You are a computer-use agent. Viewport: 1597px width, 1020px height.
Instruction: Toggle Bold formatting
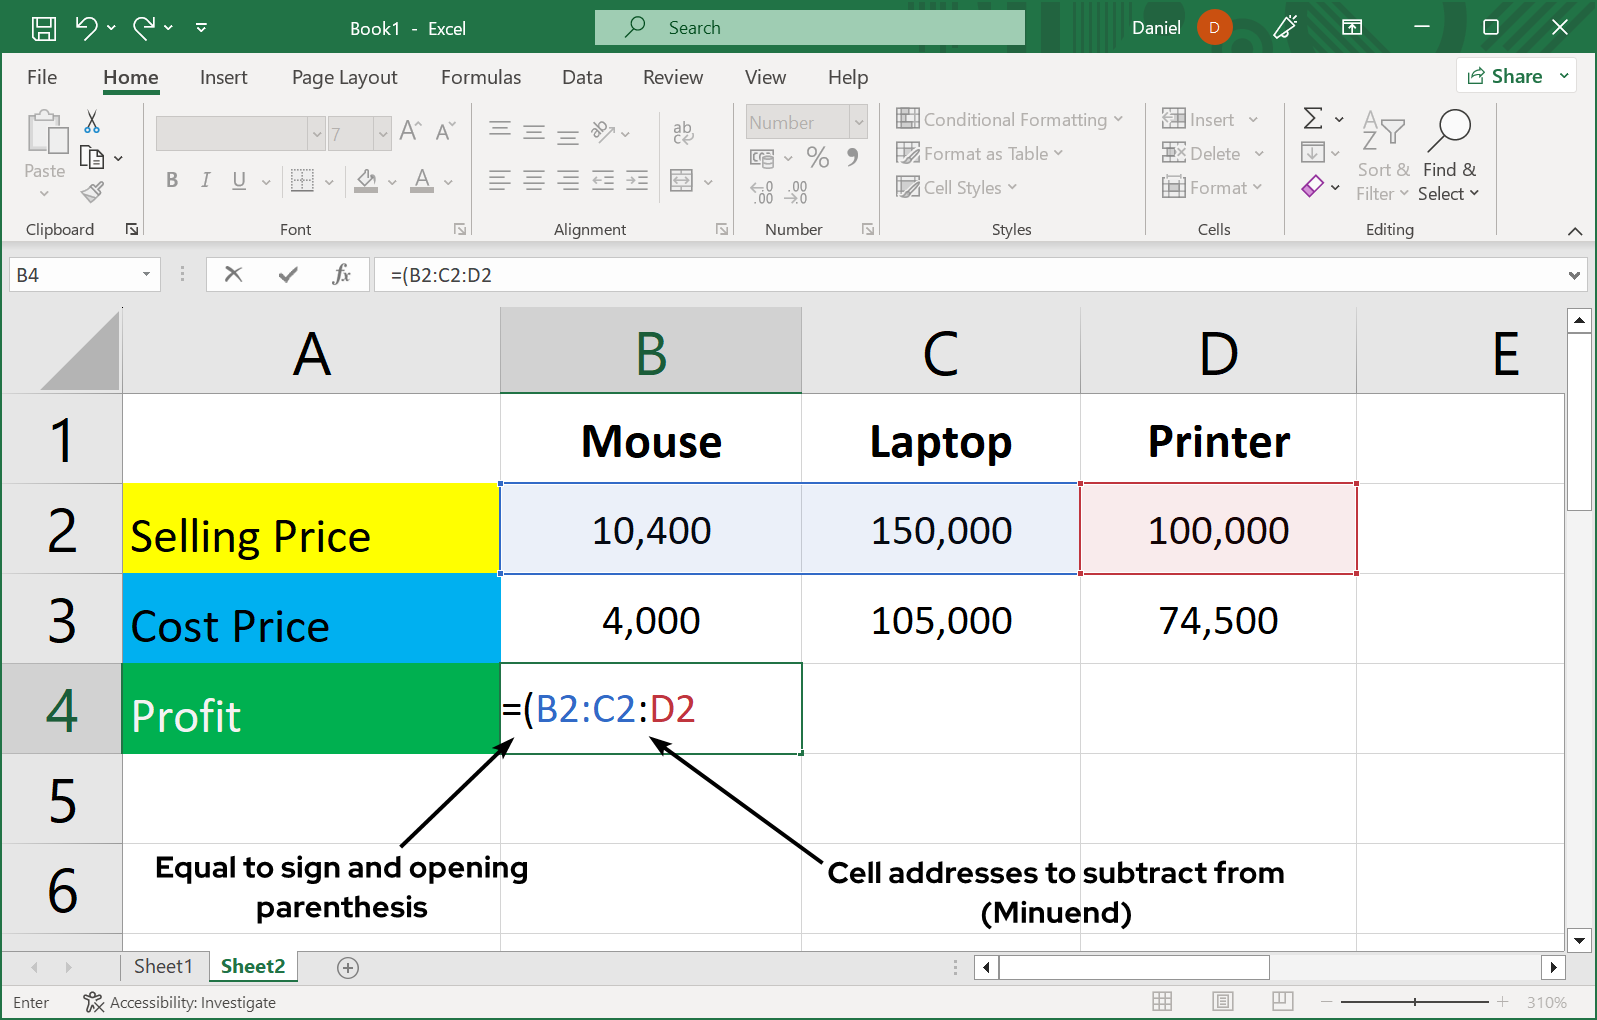[x=172, y=180]
